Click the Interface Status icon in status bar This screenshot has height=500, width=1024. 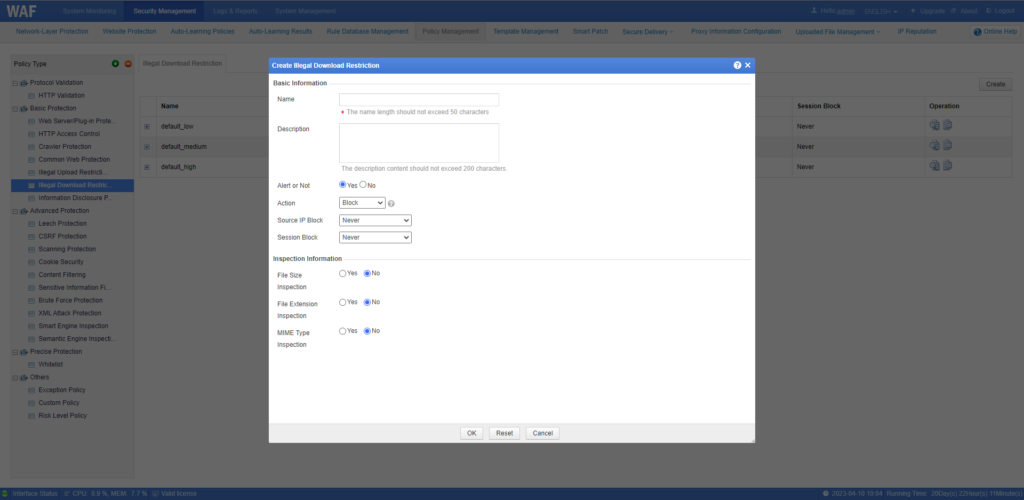(x=5, y=493)
